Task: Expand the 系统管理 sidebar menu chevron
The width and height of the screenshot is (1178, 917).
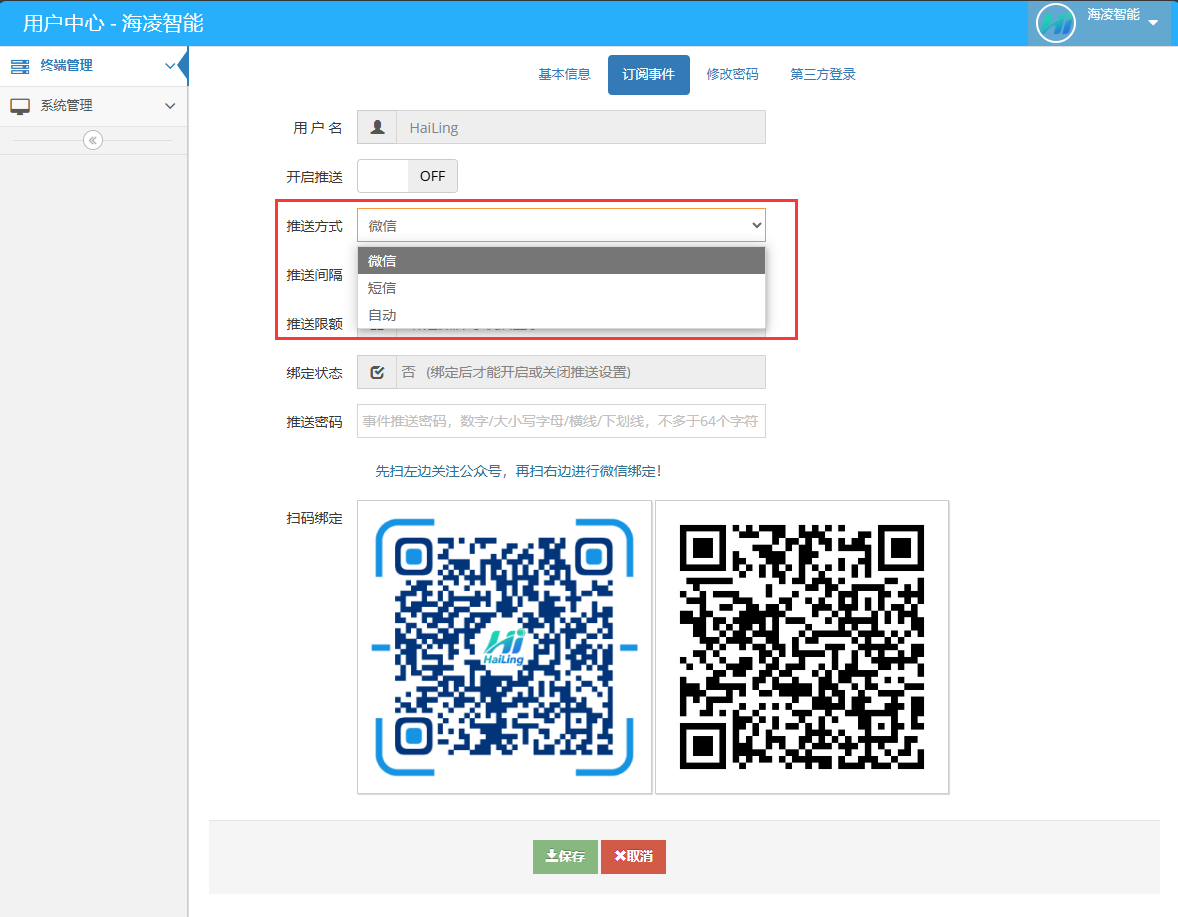Action: point(171,106)
